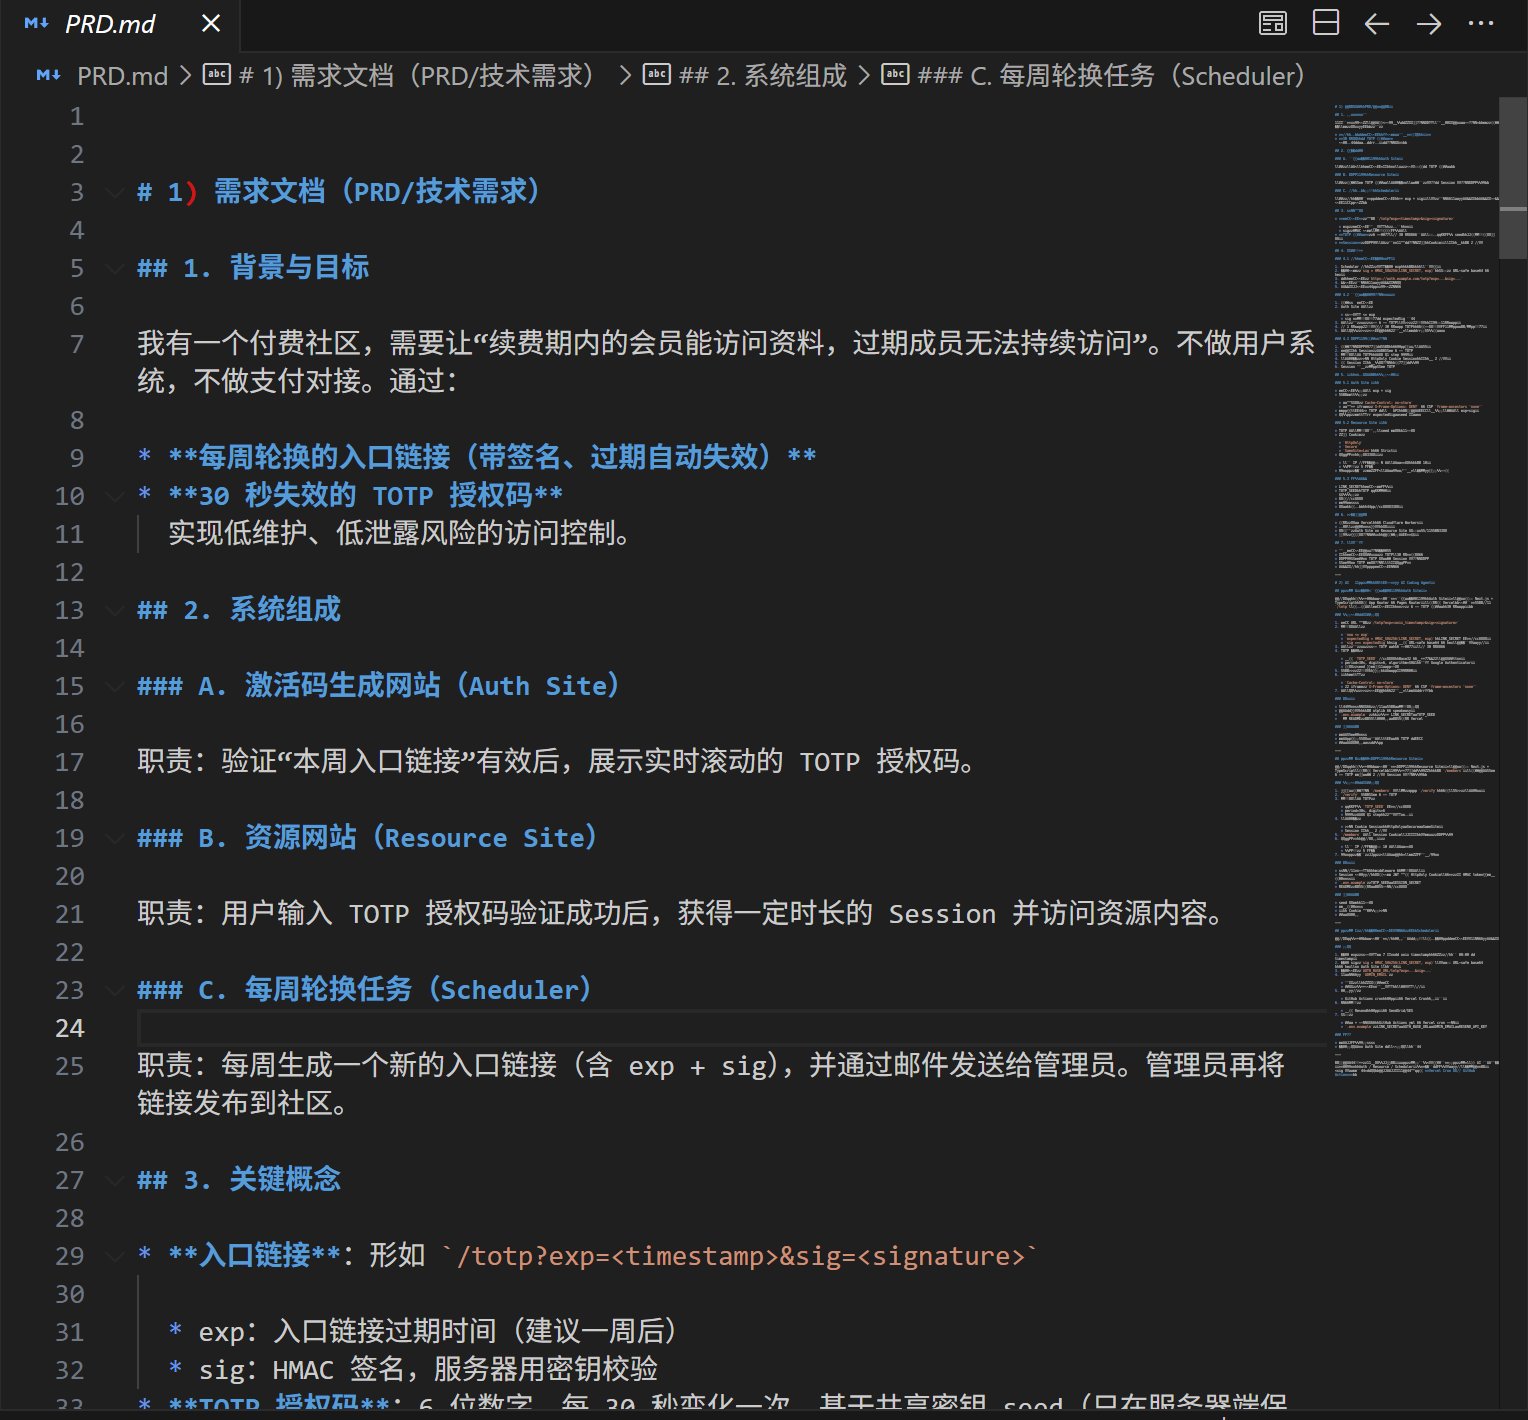
Task: Close the PRD.md tab
Action: coord(211,23)
